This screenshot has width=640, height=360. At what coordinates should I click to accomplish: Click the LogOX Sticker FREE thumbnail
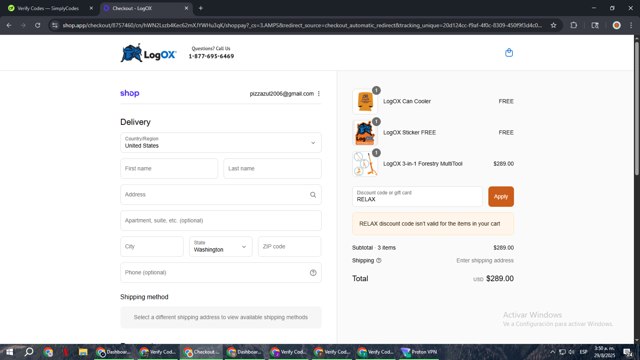click(365, 133)
